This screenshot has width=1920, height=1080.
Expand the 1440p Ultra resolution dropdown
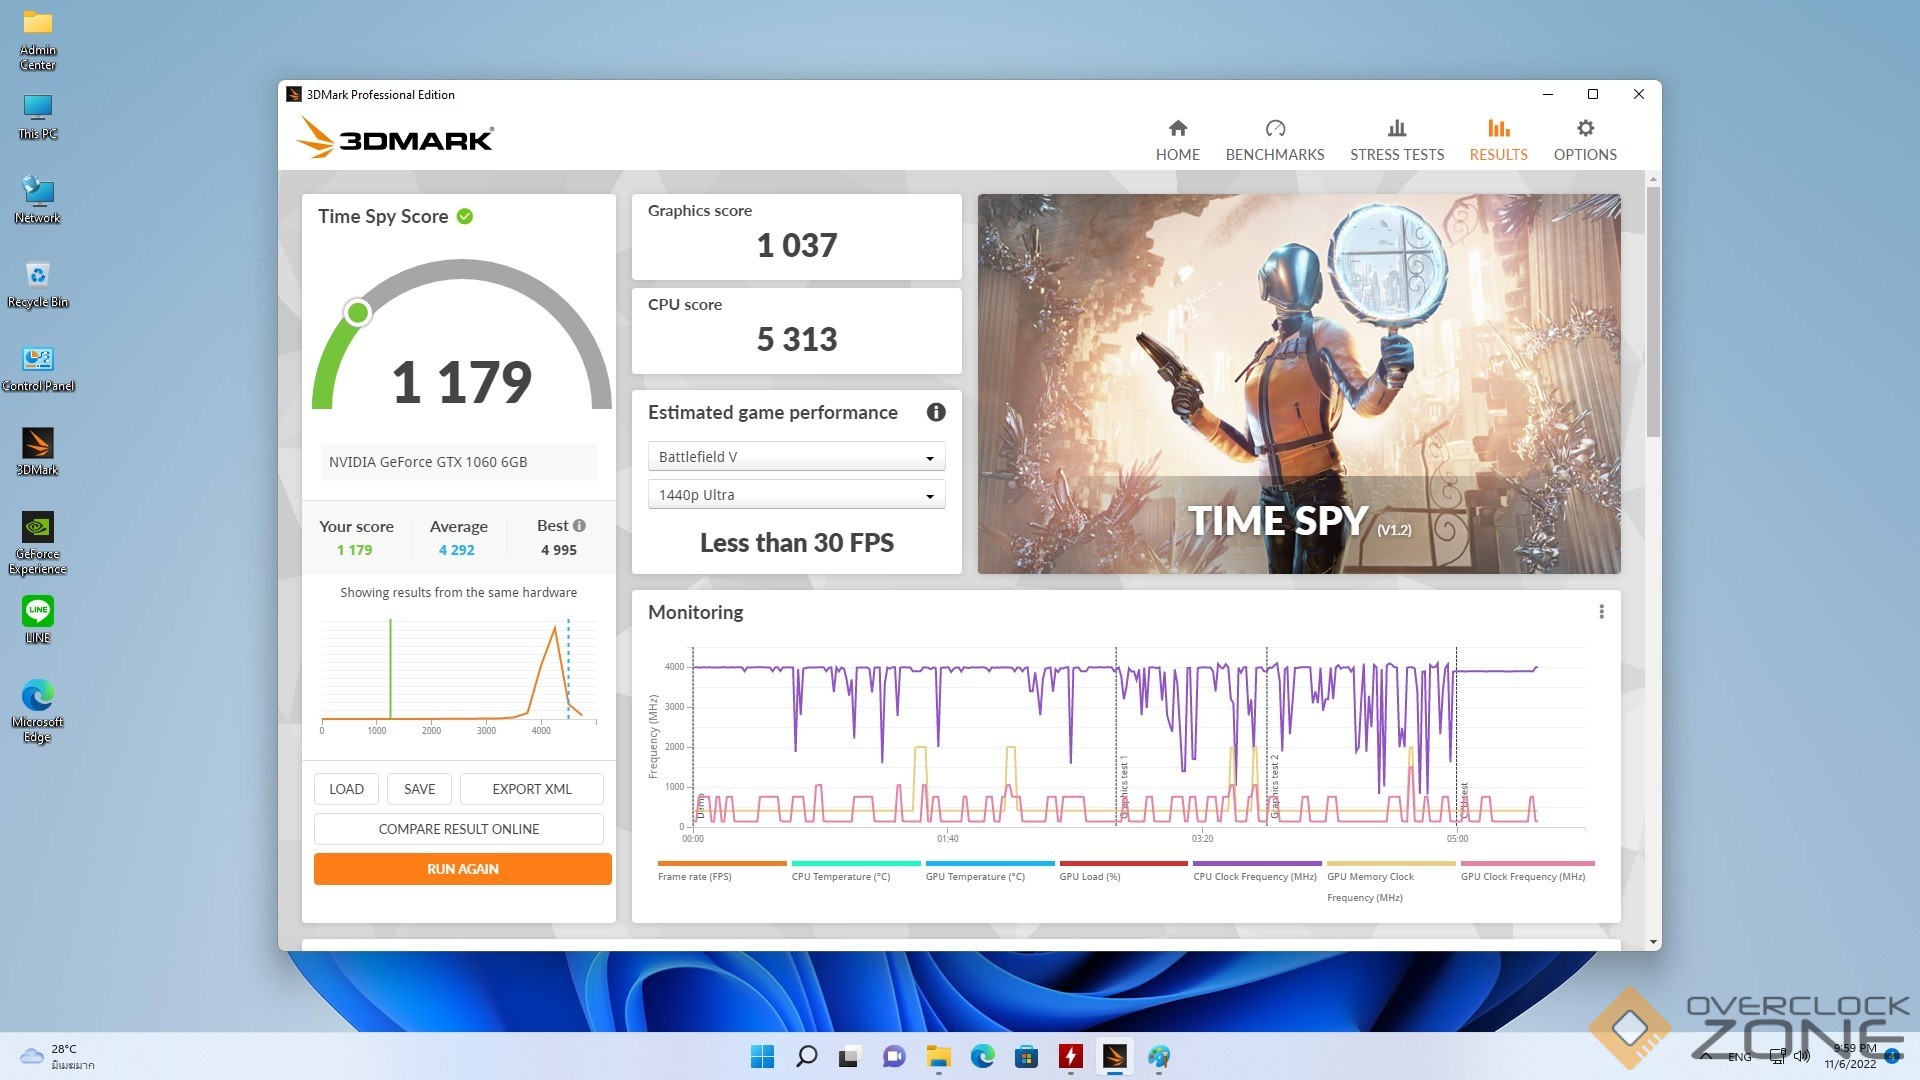click(796, 495)
